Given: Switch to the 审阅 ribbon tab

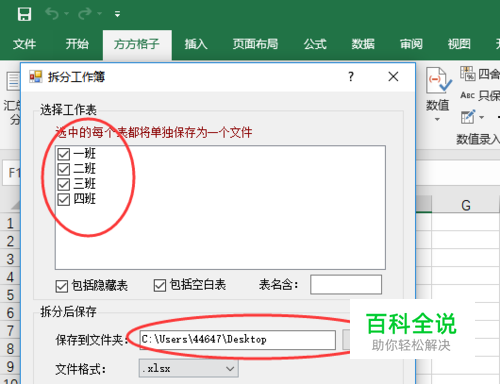Looking at the screenshot, I should coord(411,44).
